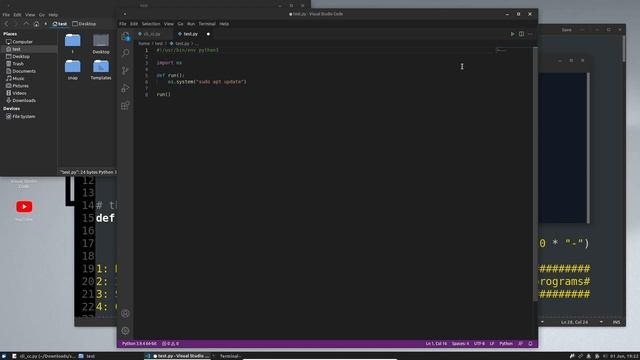
Task: Open the Extensions view in VS Code
Action: tap(125, 106)
